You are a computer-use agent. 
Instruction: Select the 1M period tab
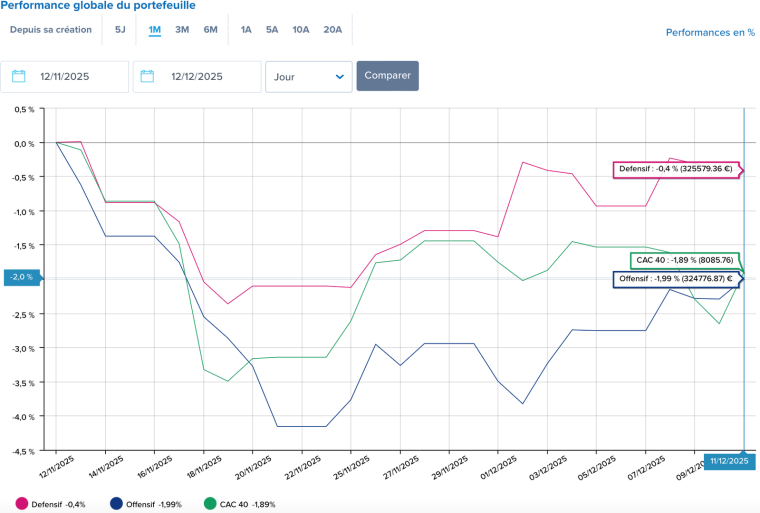click(155, 29)
